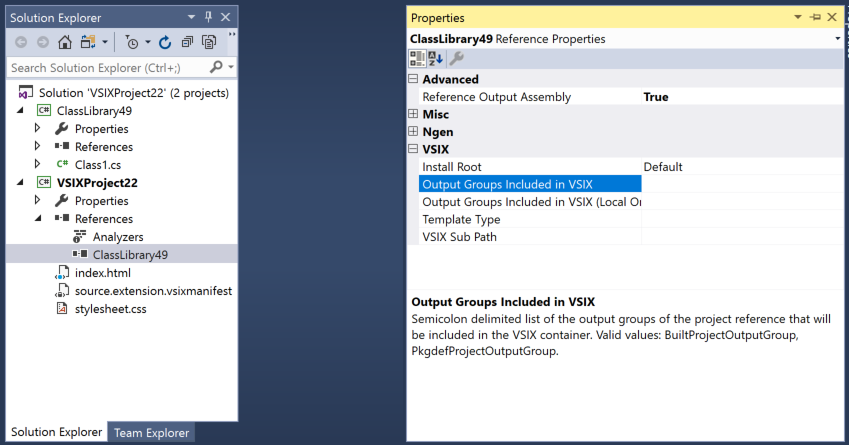Select the Template Type property

pyautogui.click(x=461, y=219)
